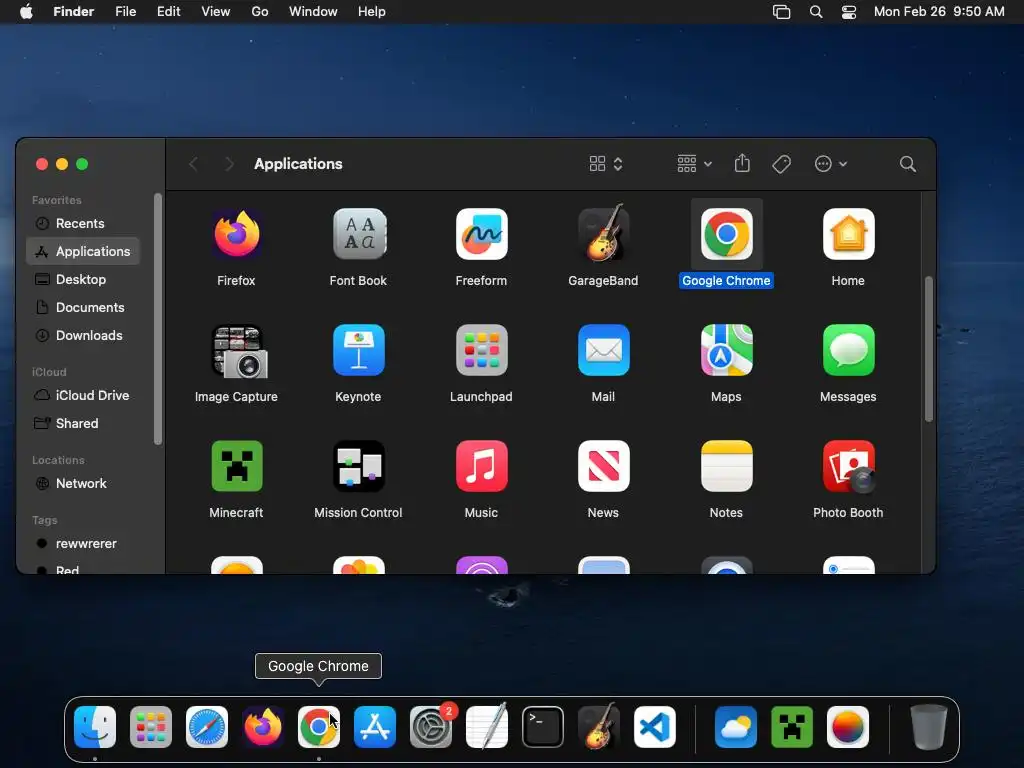Viewport: 1024px width, 768px height.
Task: Click the Share toolbar button
Action: pyautogui.click(x=743, y=163)
